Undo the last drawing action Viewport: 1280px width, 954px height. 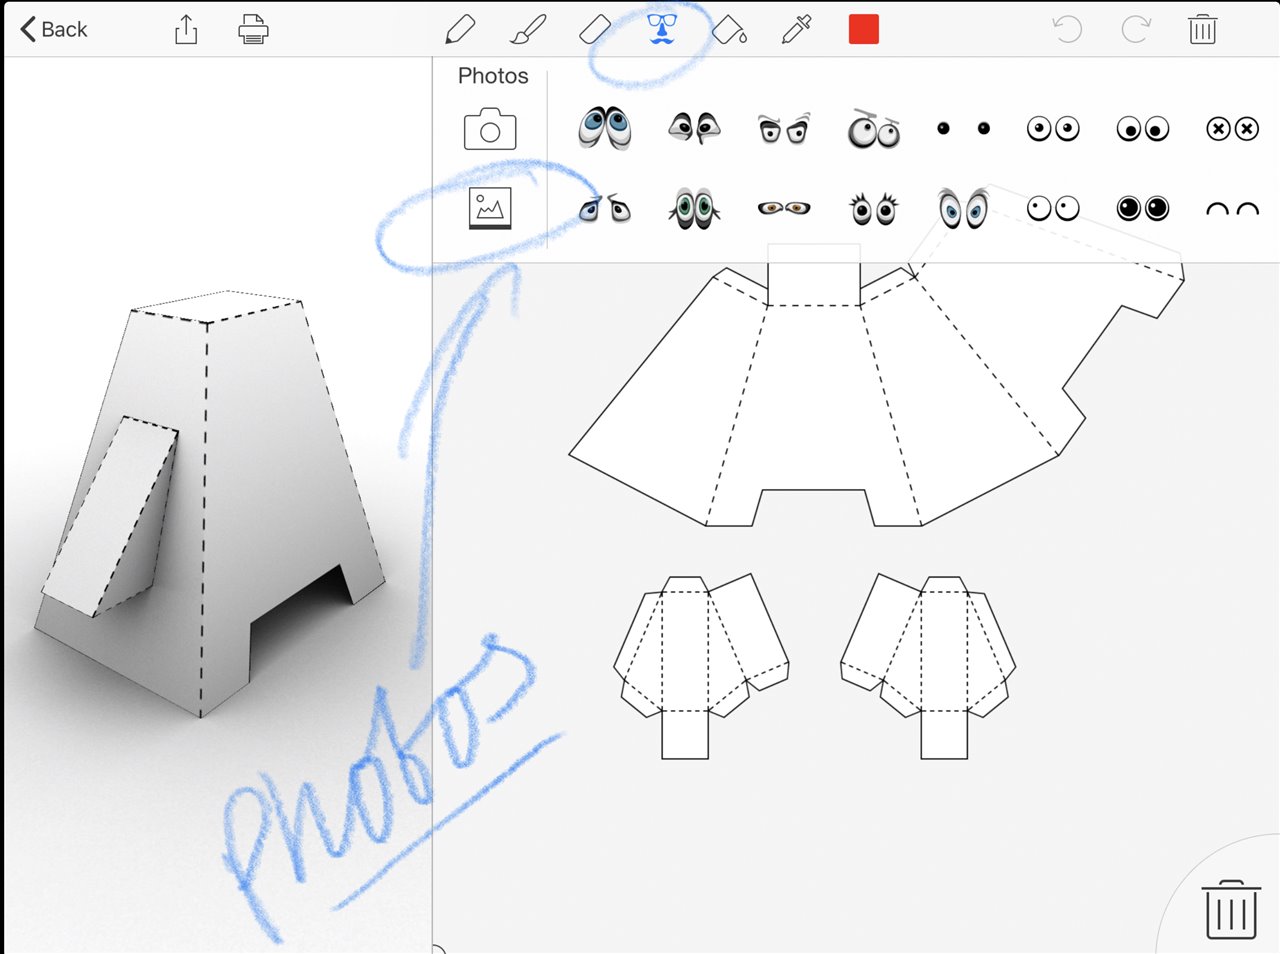coord(1068,30)
